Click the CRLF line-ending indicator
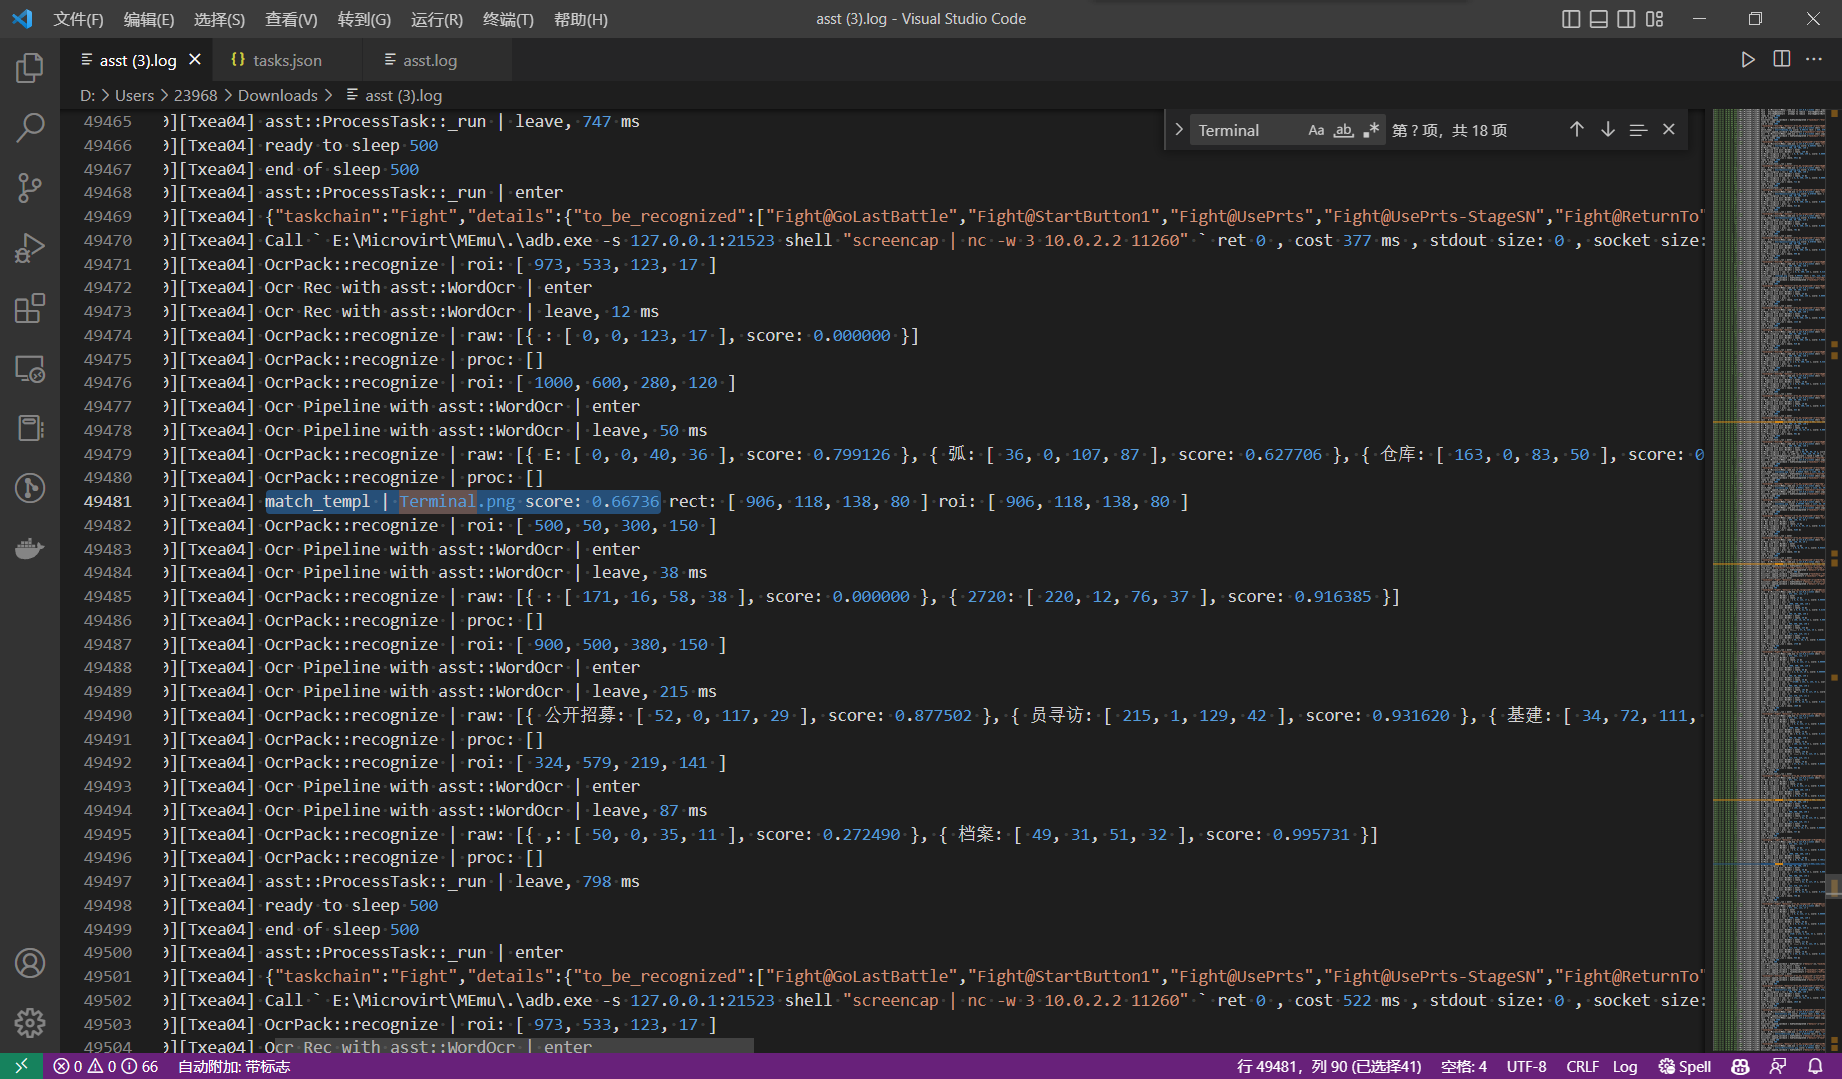This screenshot has width=1842, height=1079. tap(1583, 1066)
